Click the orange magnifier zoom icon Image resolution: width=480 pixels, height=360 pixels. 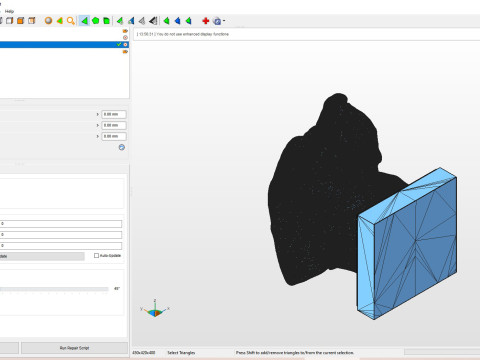[x=70, y=21]
